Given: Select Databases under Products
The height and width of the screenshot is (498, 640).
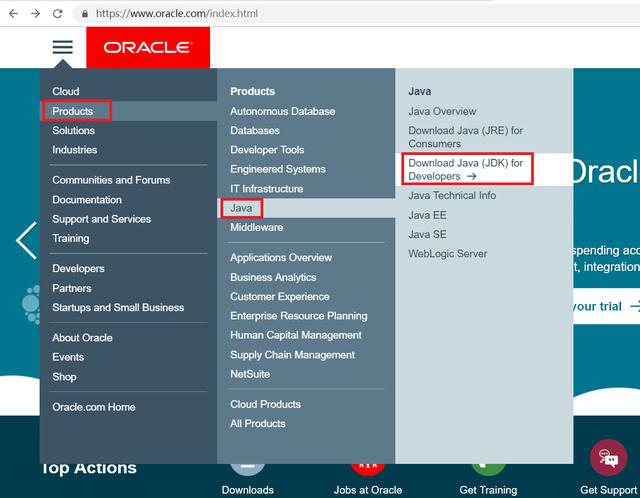Looking at the screenshot, I should [255, 130].
